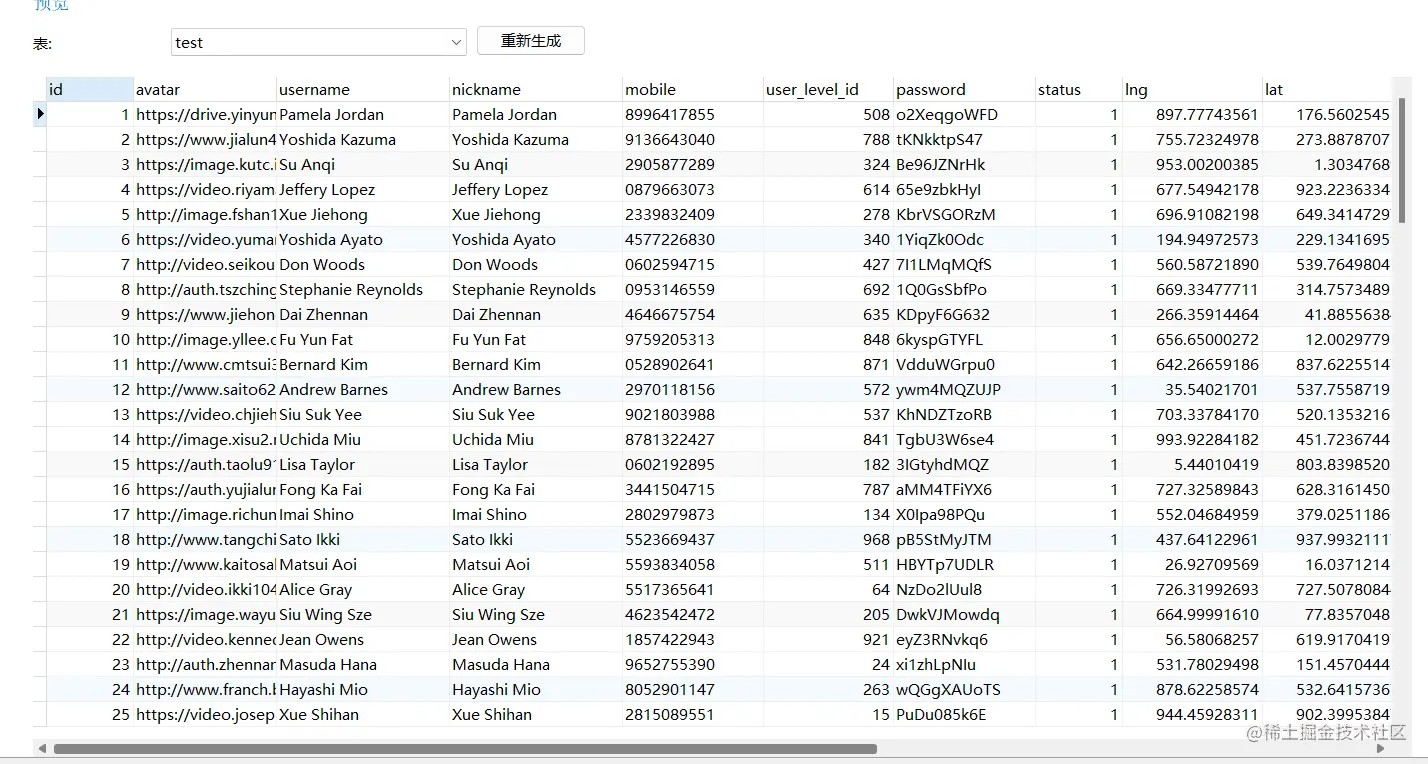
Task: Select password cell 65e9zbkHyI
Action: 964,189
